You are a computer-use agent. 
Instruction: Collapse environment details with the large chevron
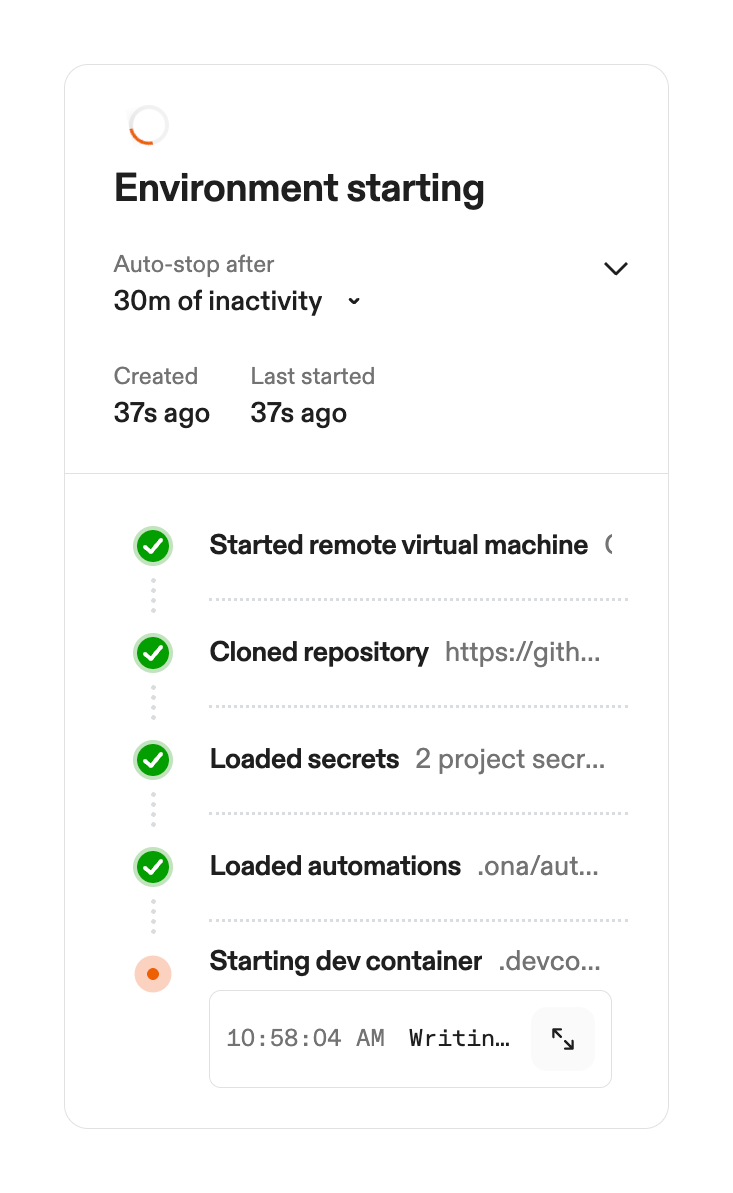click(x=616, y=268)
